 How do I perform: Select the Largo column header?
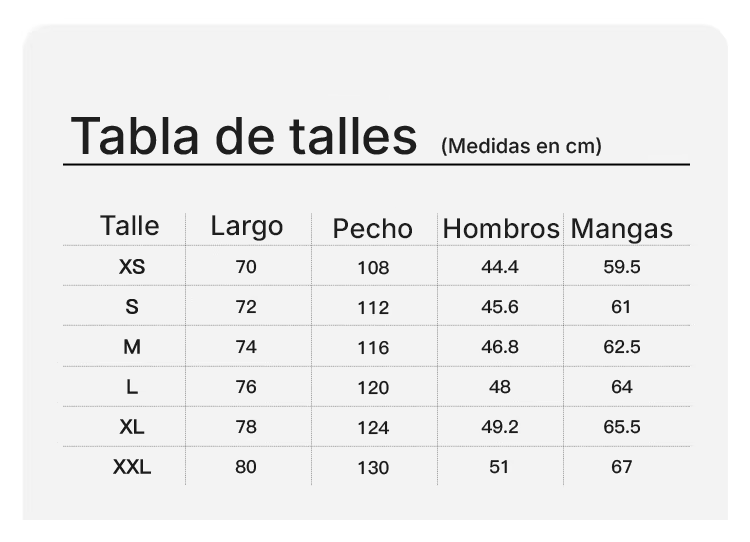coord(247,227)
